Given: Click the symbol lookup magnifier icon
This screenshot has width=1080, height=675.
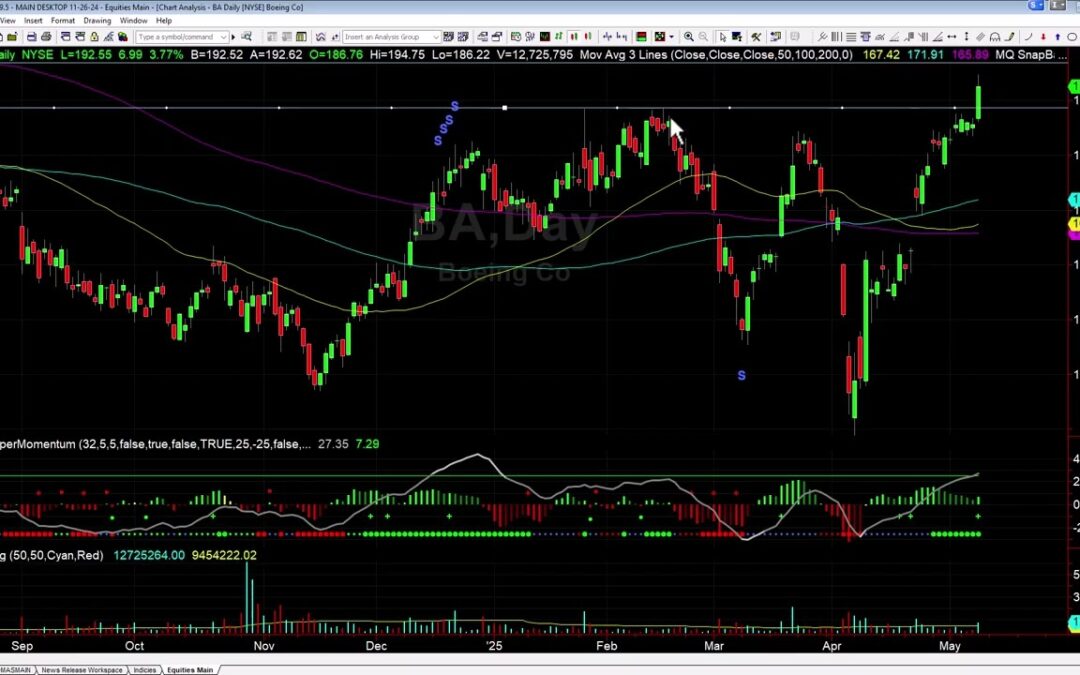Looking at the screenshot, I should [246, 37].
